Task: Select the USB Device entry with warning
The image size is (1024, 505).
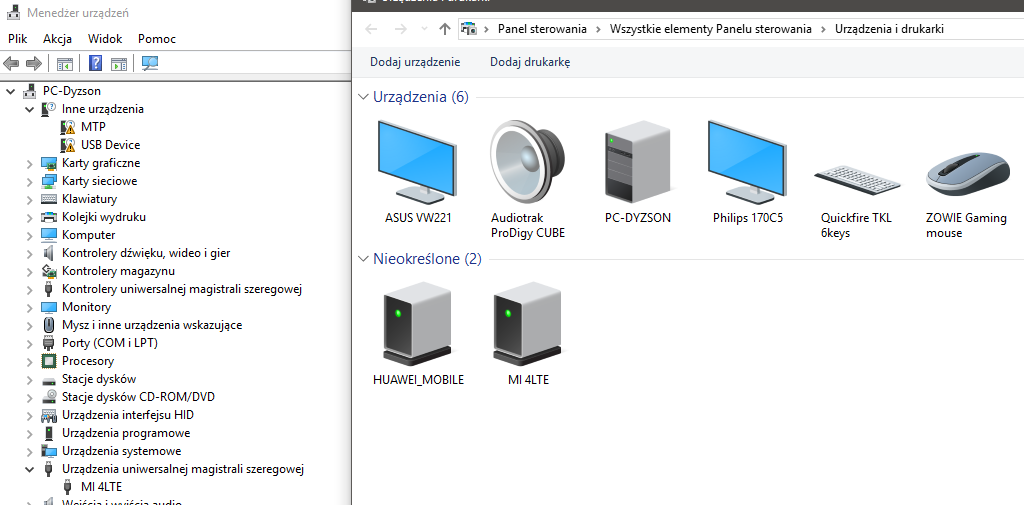Action: (110, 145)
